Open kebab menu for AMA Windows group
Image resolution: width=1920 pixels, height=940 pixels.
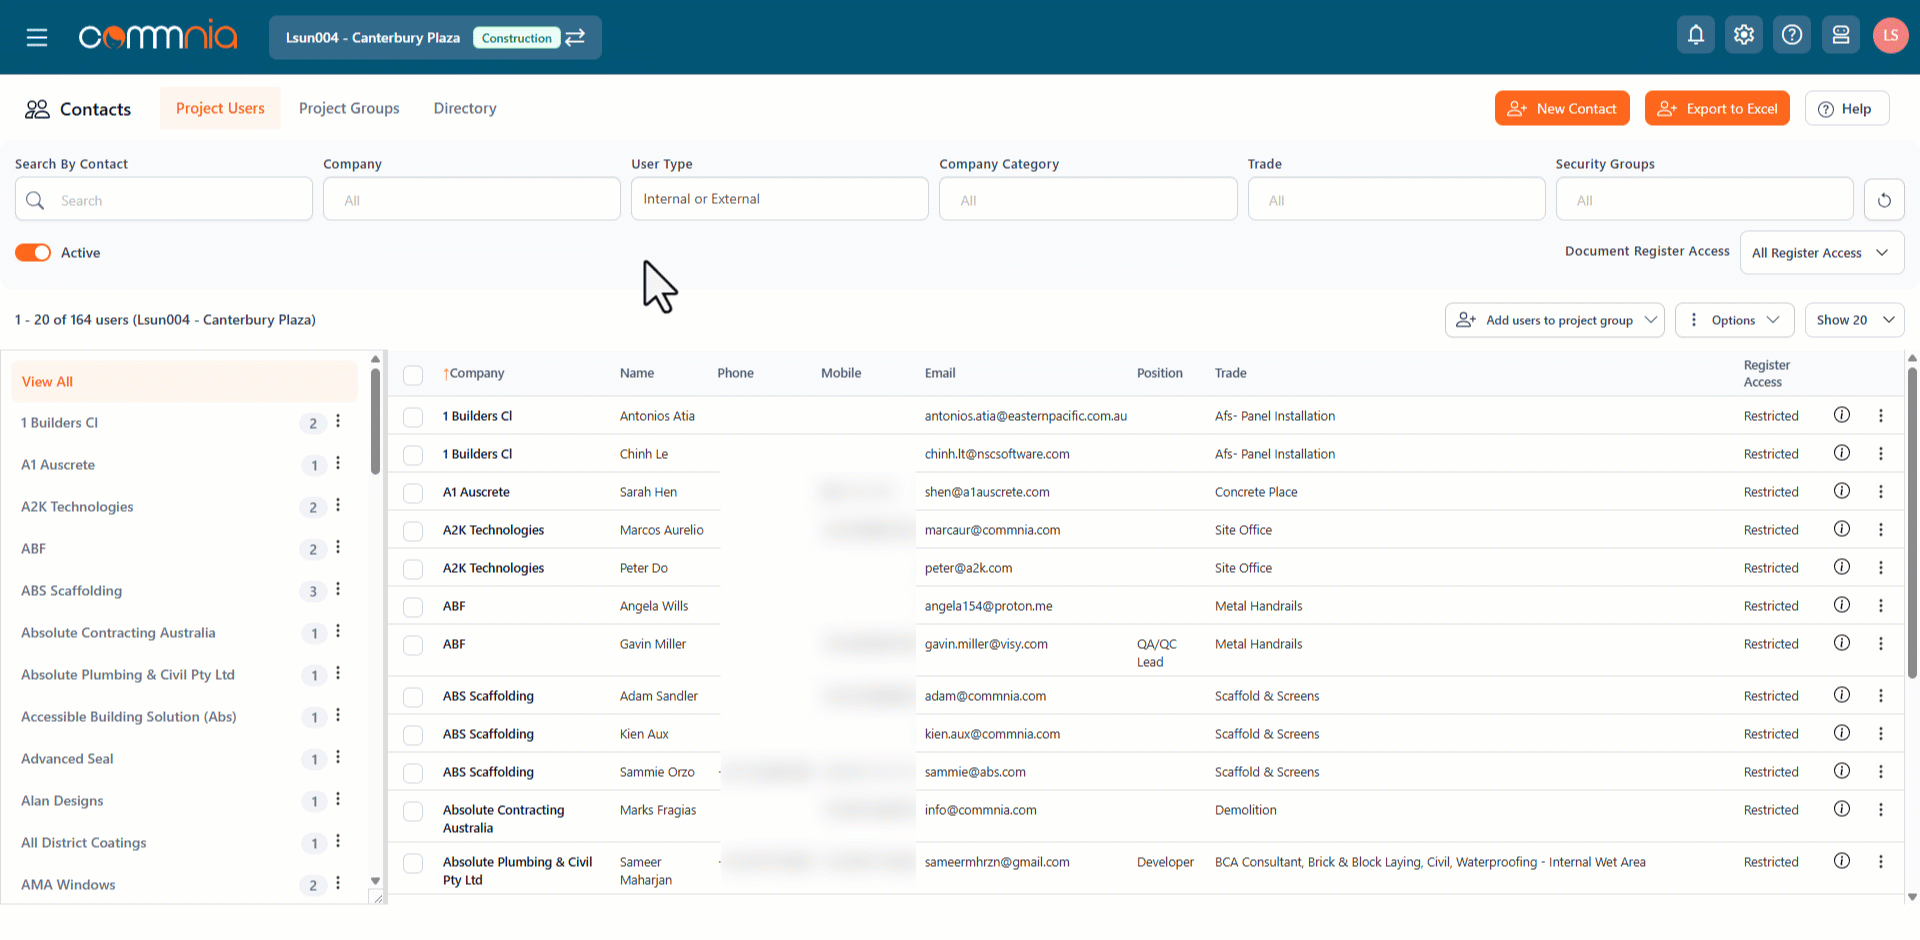(338, 884)
